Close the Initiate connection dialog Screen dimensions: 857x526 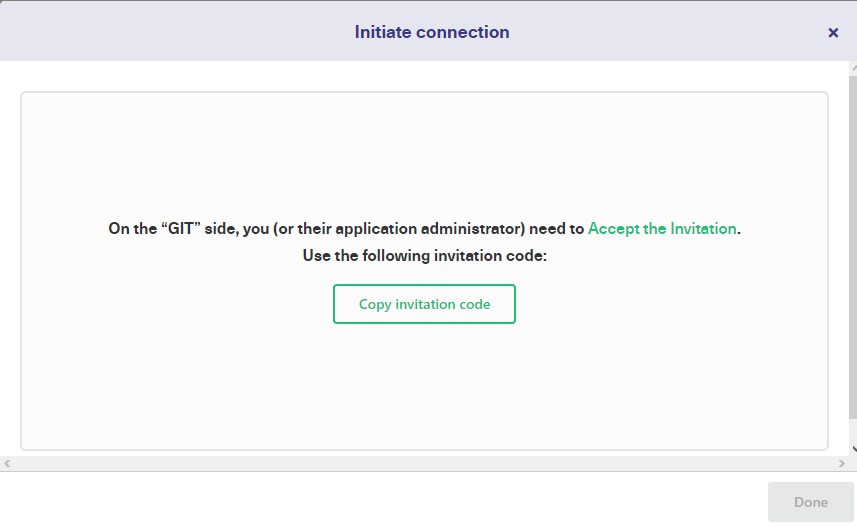coord(833,33)
